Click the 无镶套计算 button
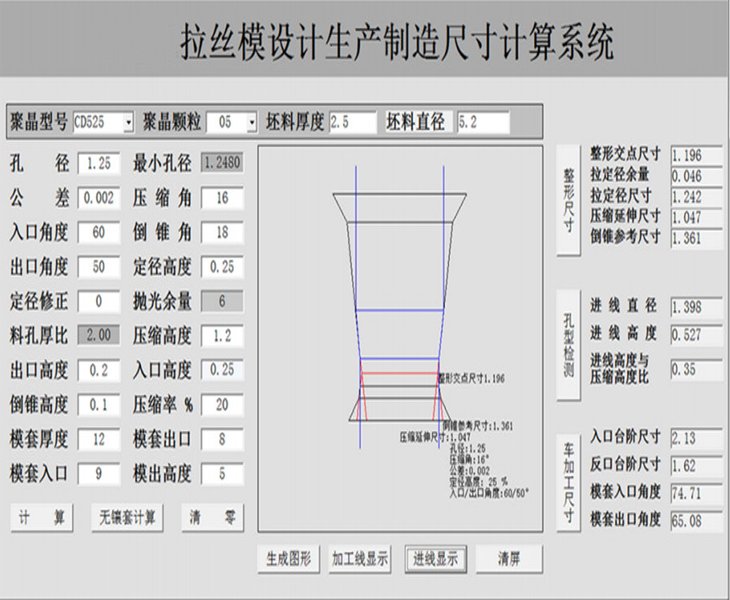730x600 pixels. [x=127, y=518]
